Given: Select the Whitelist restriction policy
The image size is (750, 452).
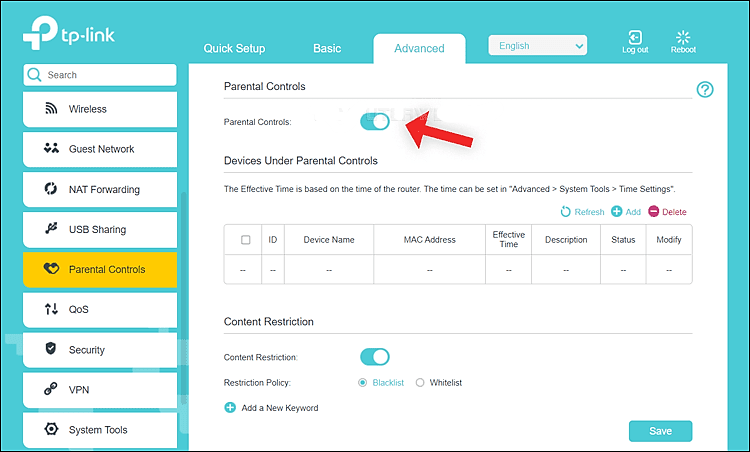Looking at the screenshot, I should point(420,383).
